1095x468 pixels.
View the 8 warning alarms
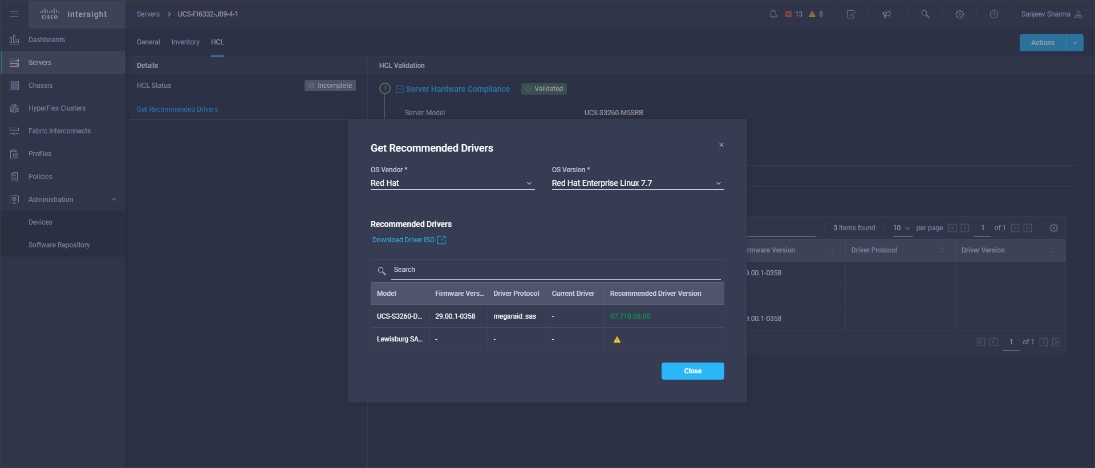[x=816, y=14]
